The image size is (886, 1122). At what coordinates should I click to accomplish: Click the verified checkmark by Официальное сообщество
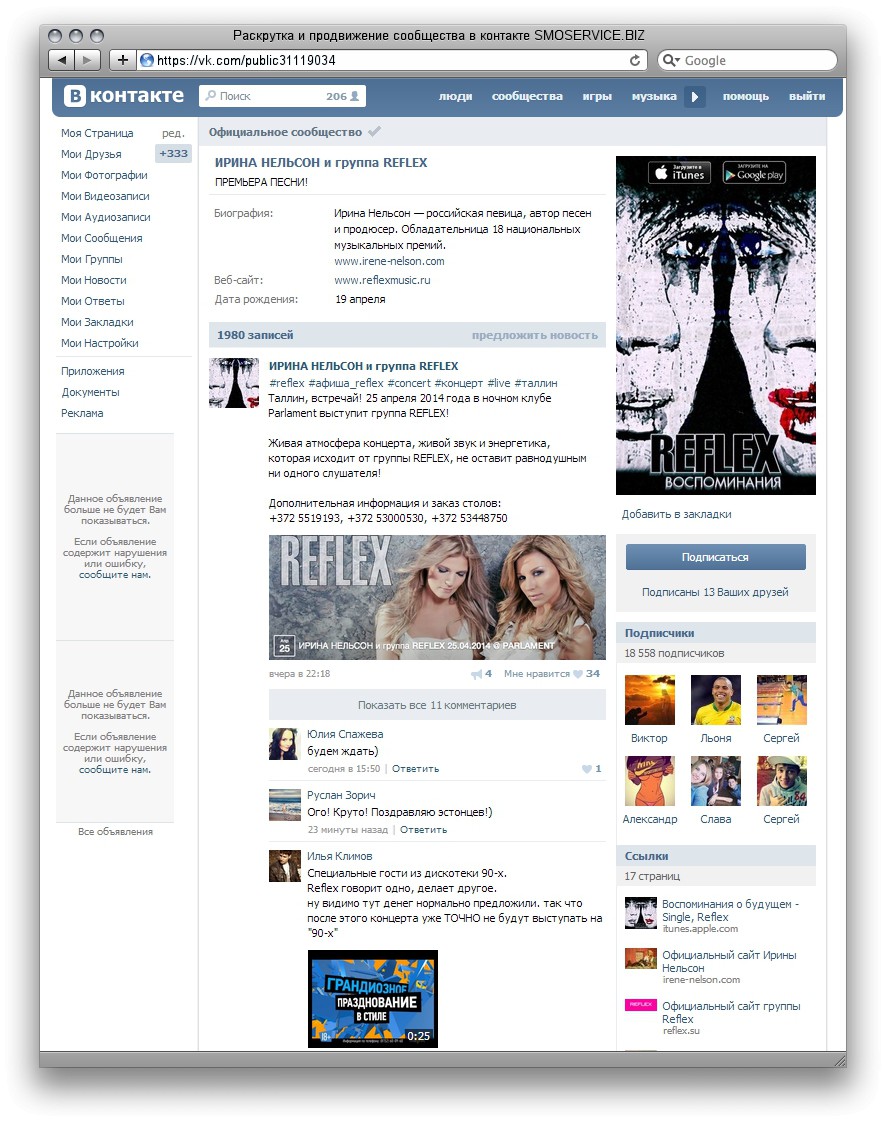(x=374, y=132)
